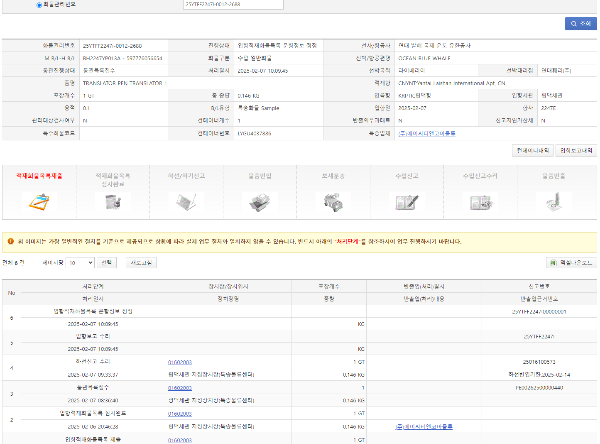Click the 적재화물목록제출 clipboard step icon
Image resolution: width=600 pixels, height=444 pixels.
[x=39, y=202]
